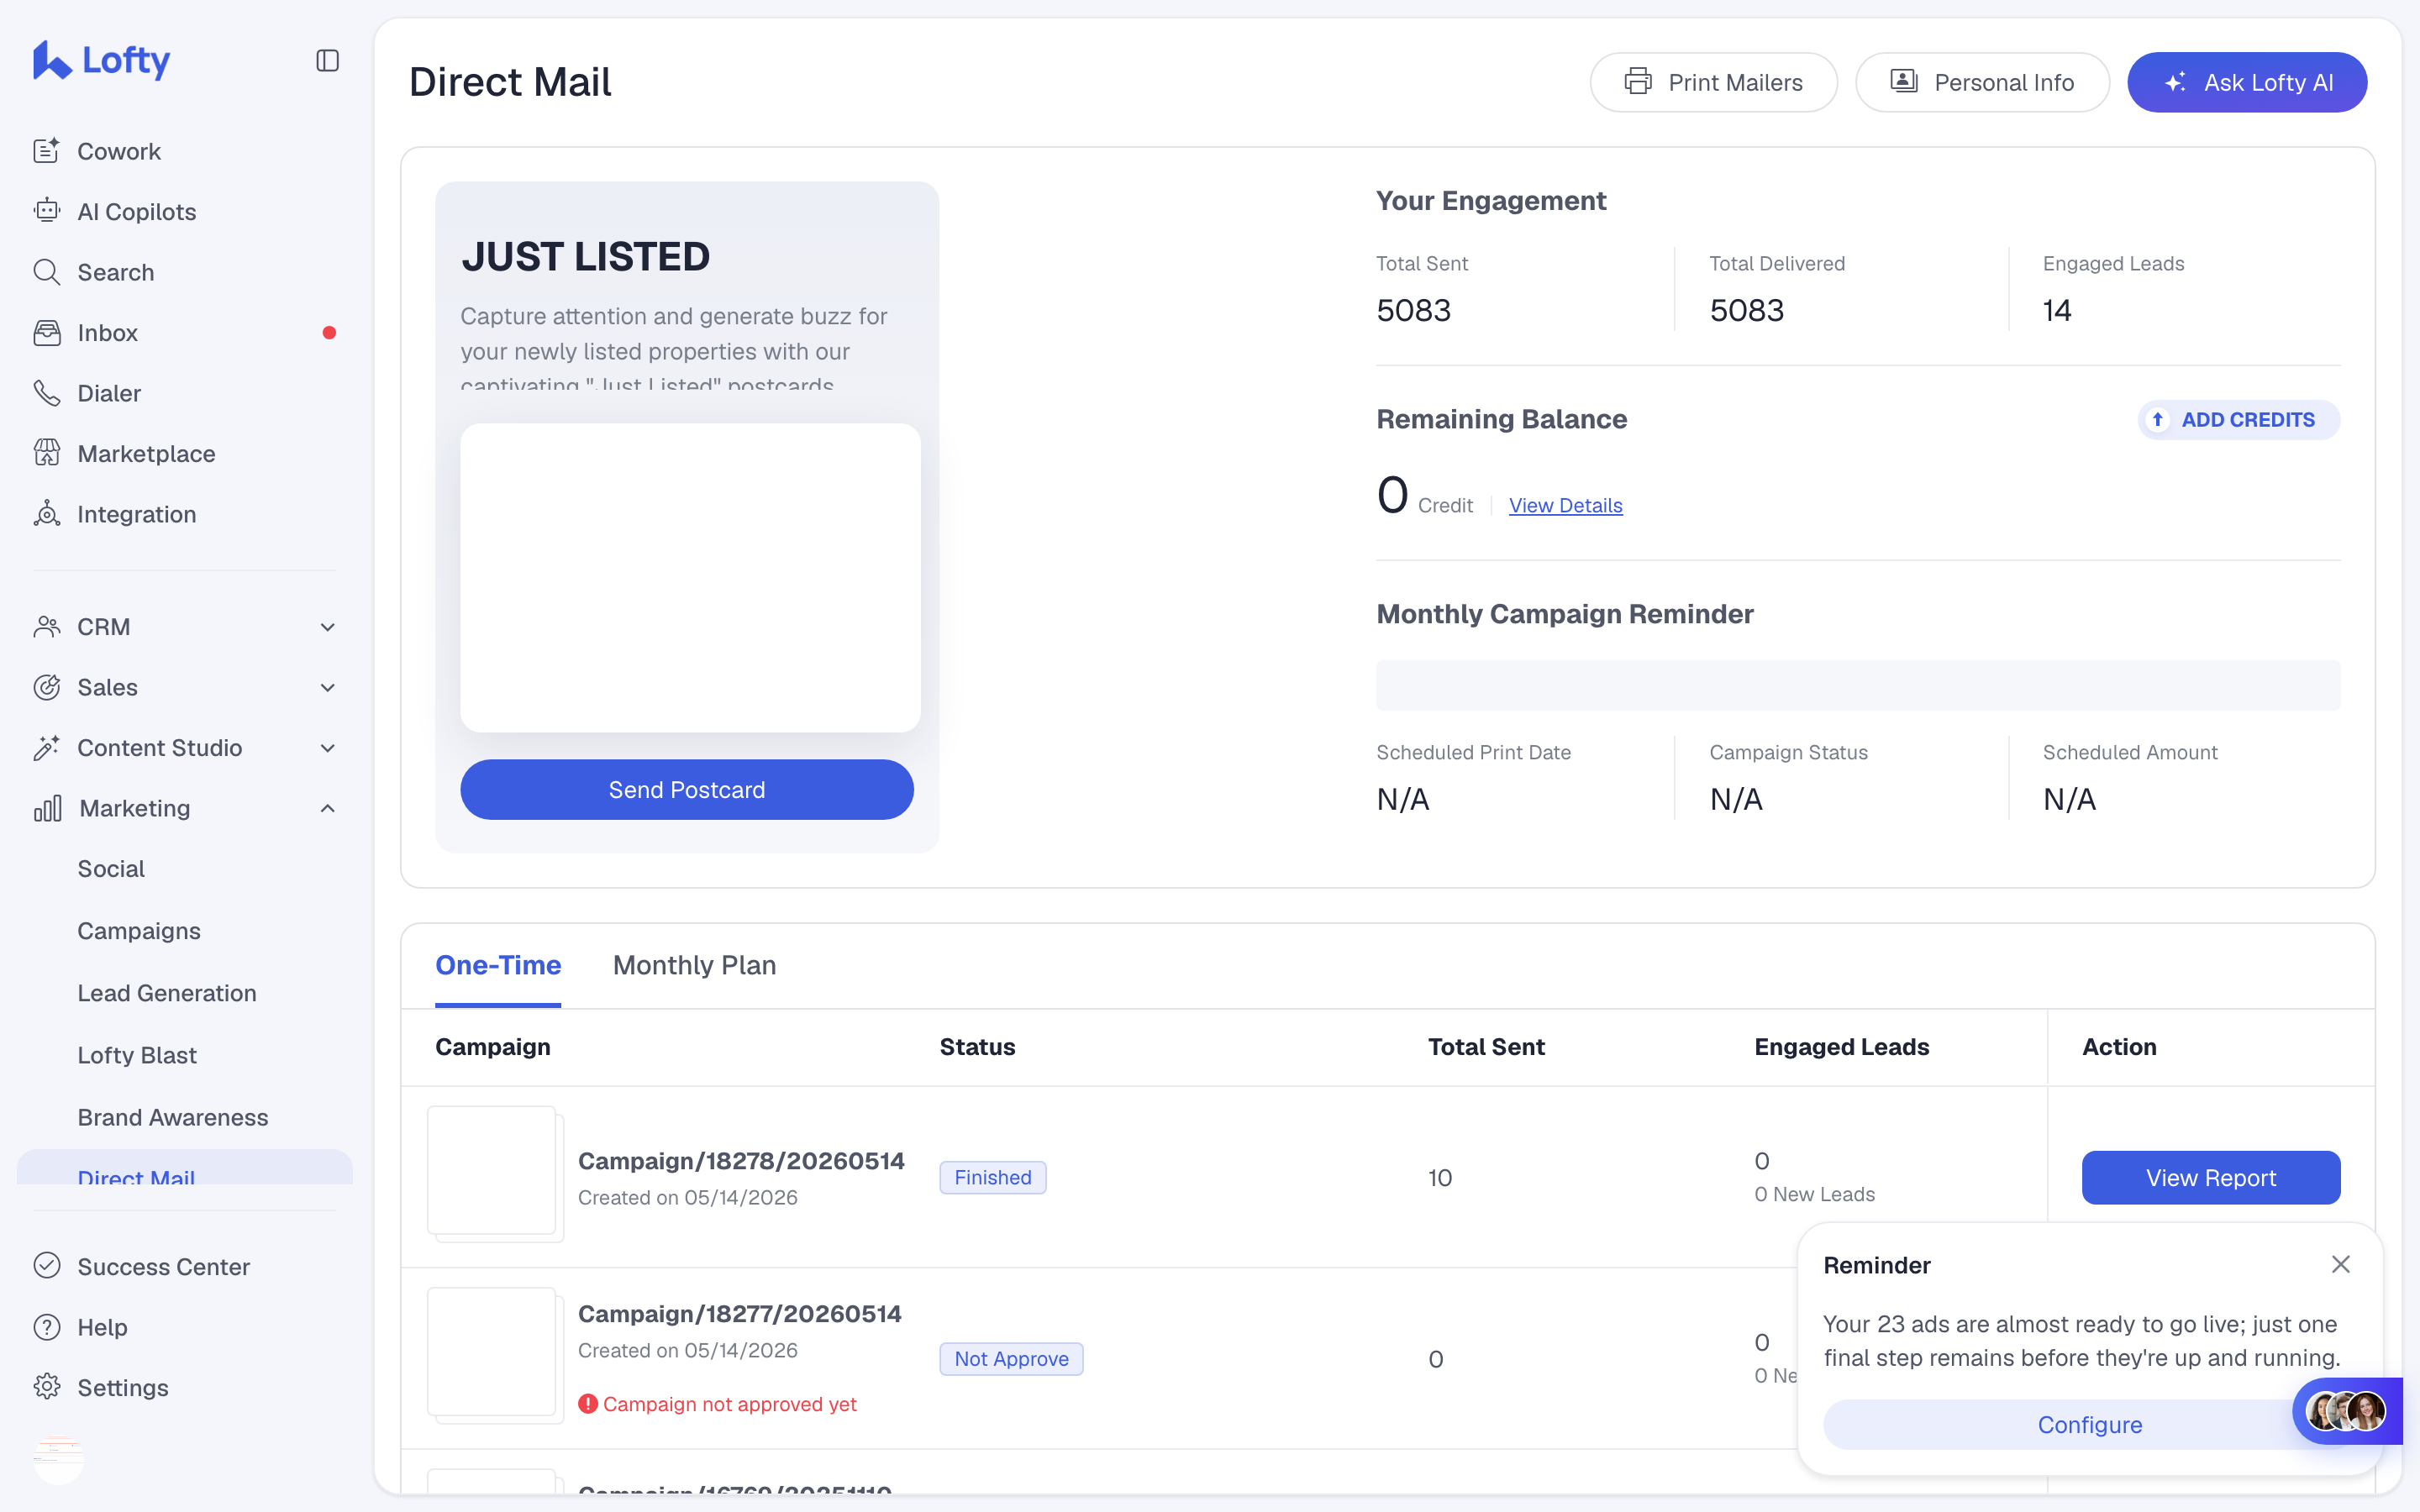Viewport: 2420px width, 1512px height.
Task: Click the CRM people icon
Action: click(x=47, y=627)
